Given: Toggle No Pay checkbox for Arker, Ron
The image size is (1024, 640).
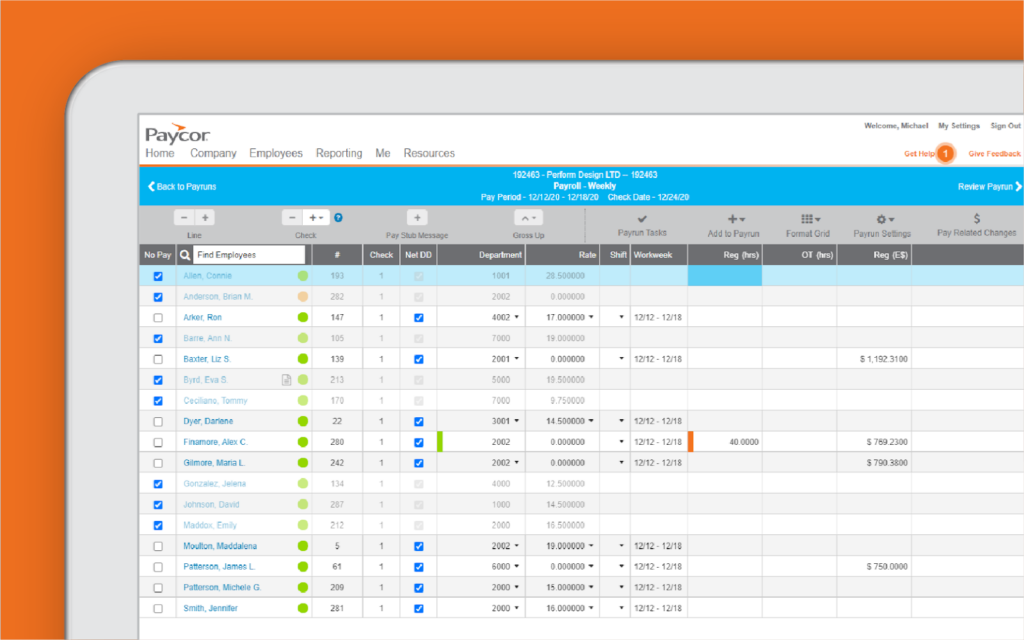Looking at the screenshot, I should click(x=156, y=317).
